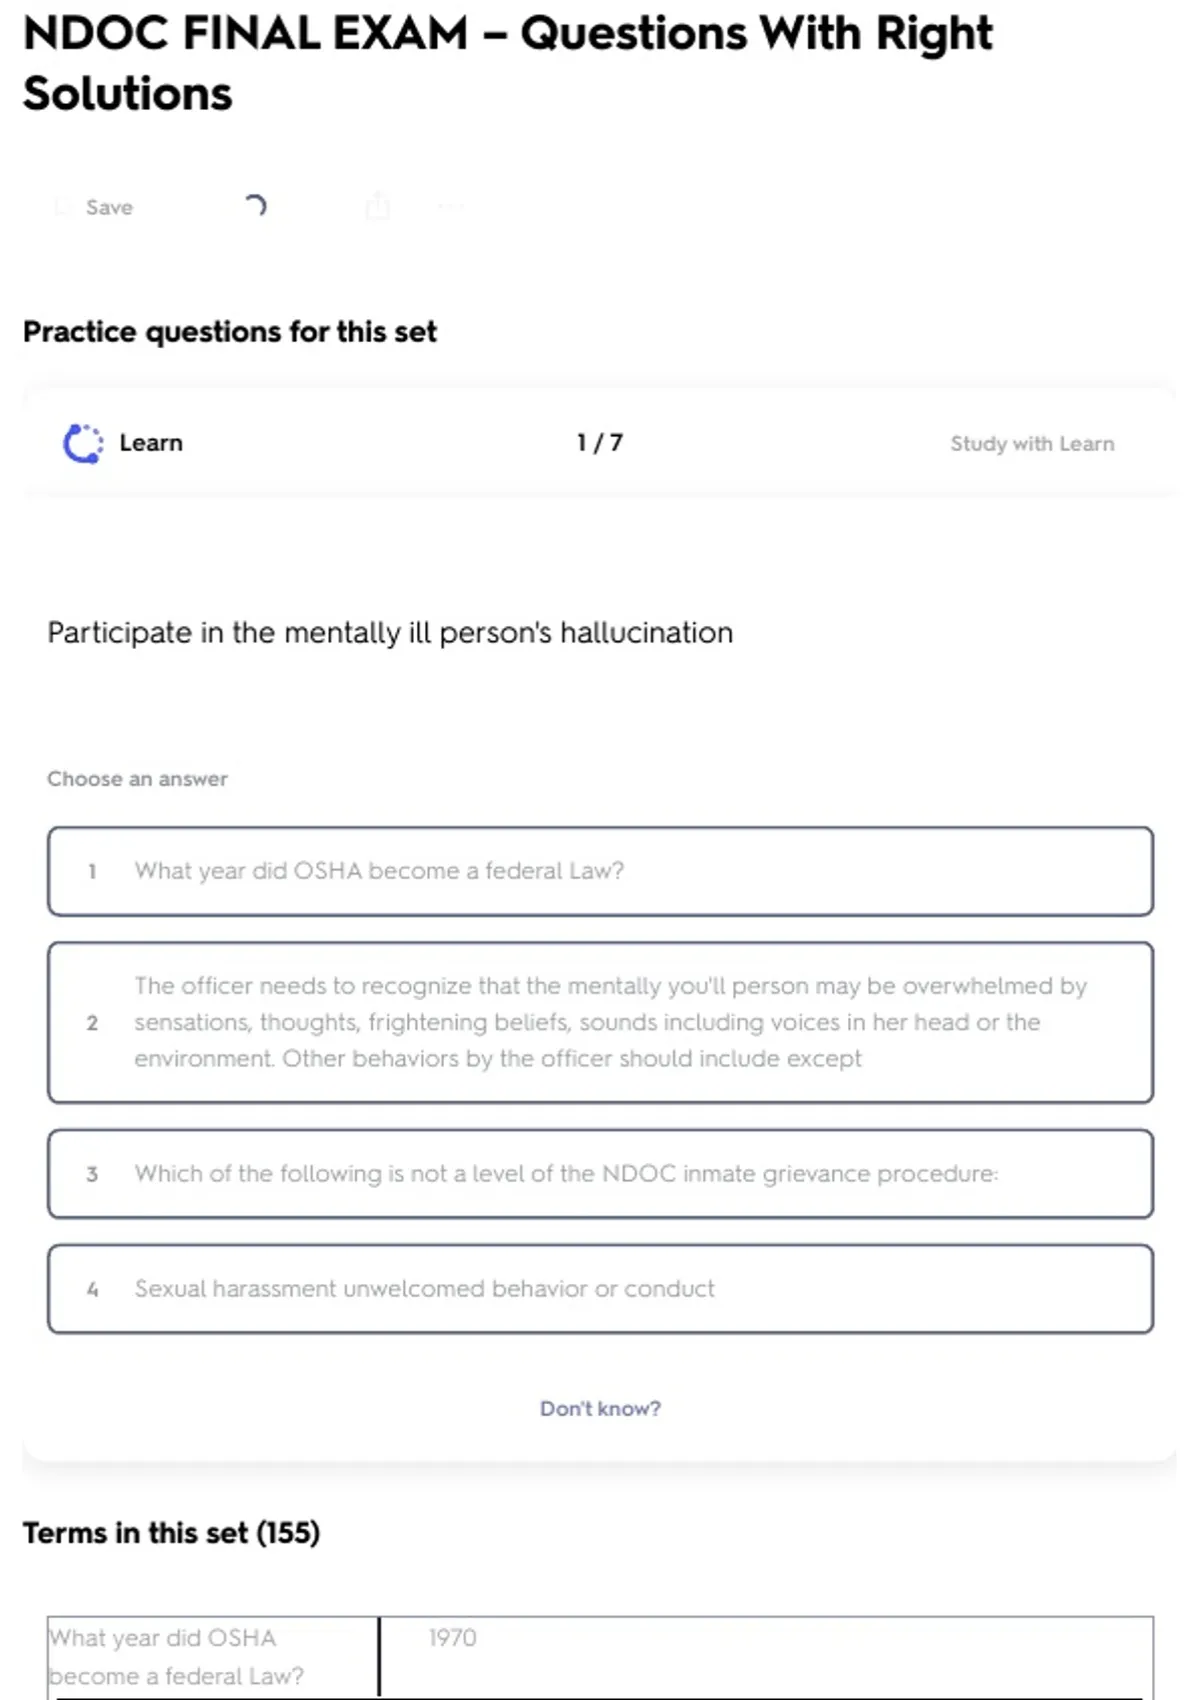Viewport: 1200px width, 1700px height.
Task: Click the "What year did OSHA" term cell
Action: pyautogui.click(x=212, y=1656)
